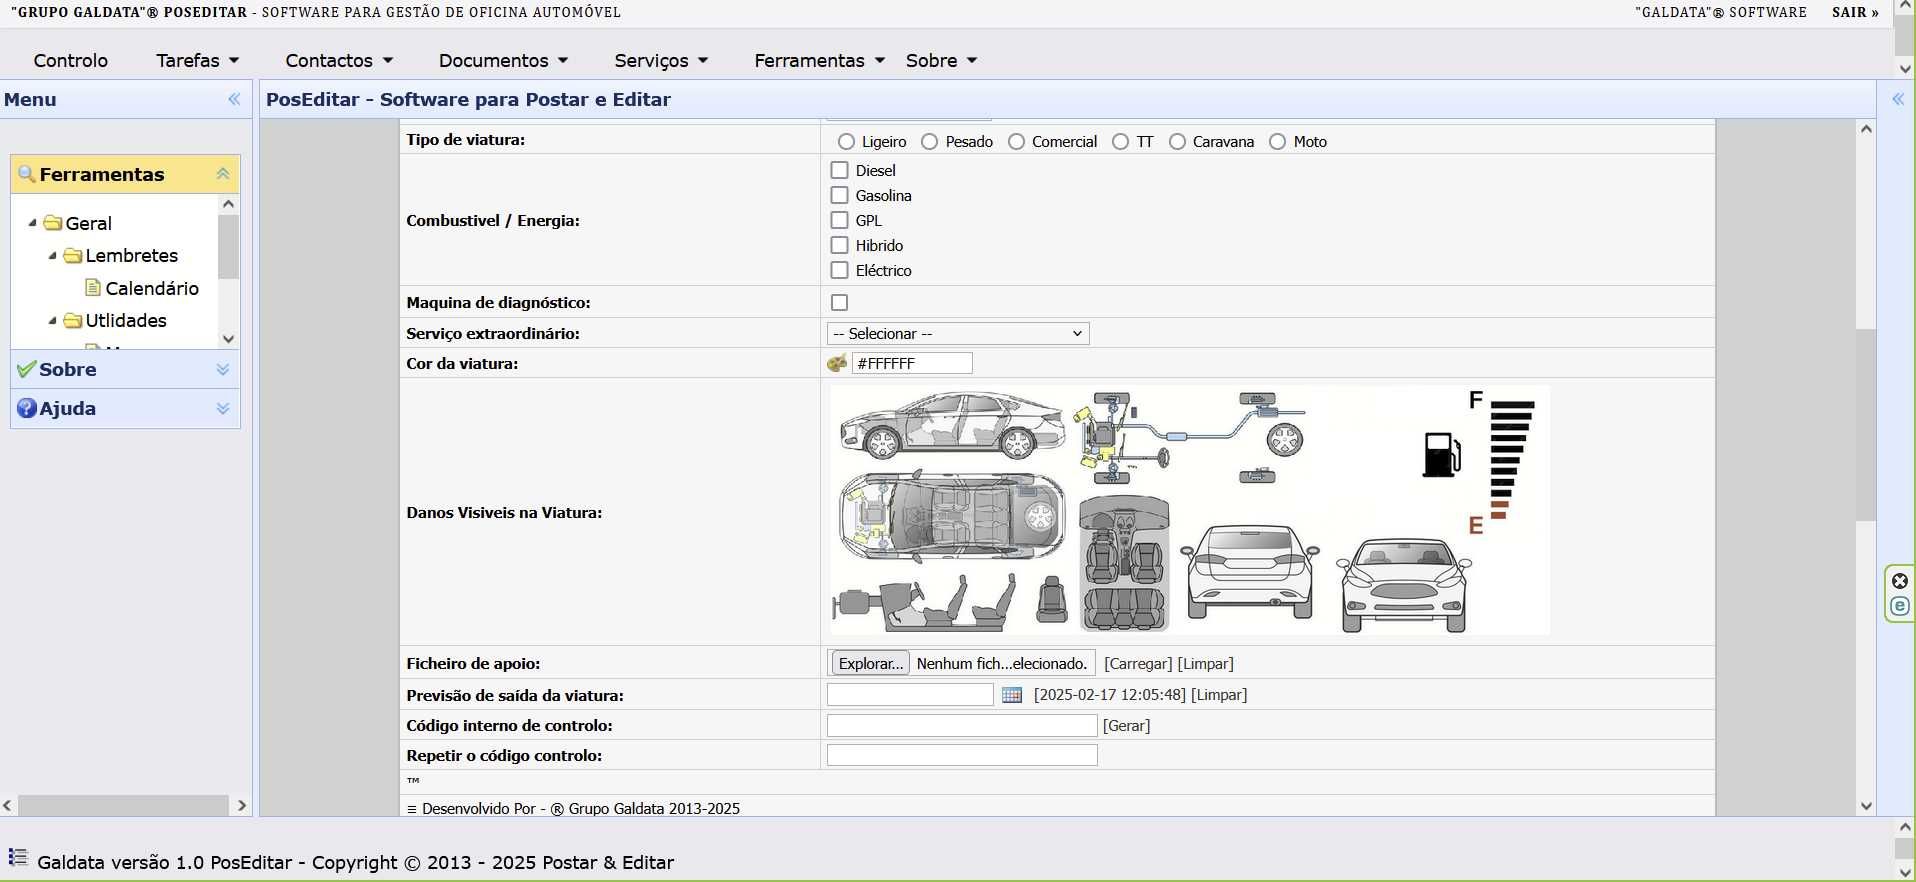Open the calendar picker for Previsão de saída

coord(1012,695)
